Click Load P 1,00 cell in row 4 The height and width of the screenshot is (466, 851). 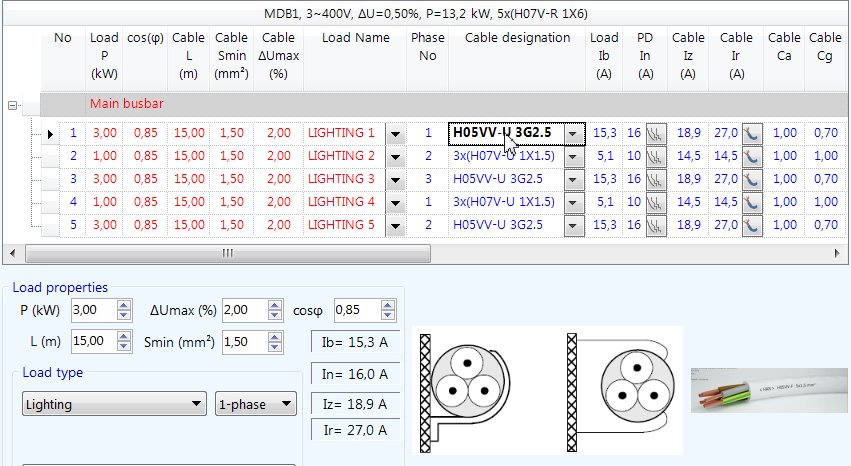tap(104, 202)
